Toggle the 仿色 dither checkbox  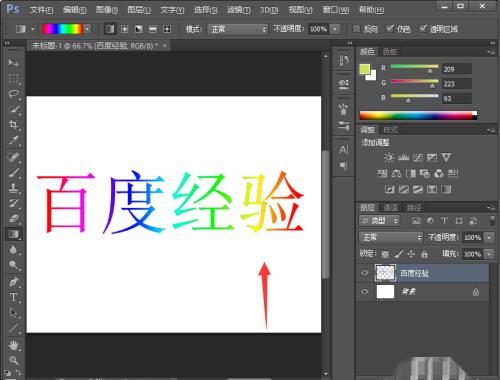(x=390, y=29)
